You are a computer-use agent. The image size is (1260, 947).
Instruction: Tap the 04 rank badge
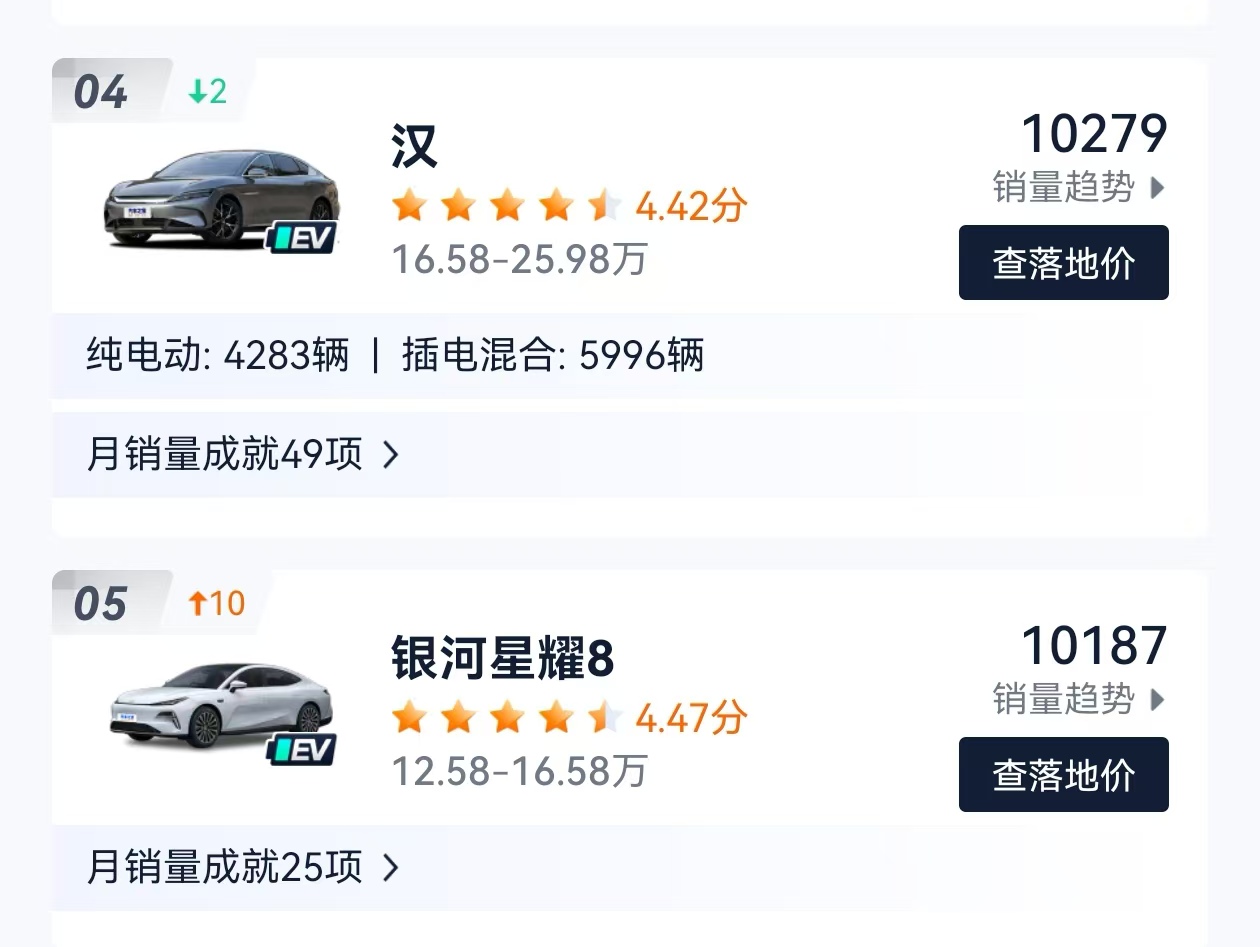[100, 92]
